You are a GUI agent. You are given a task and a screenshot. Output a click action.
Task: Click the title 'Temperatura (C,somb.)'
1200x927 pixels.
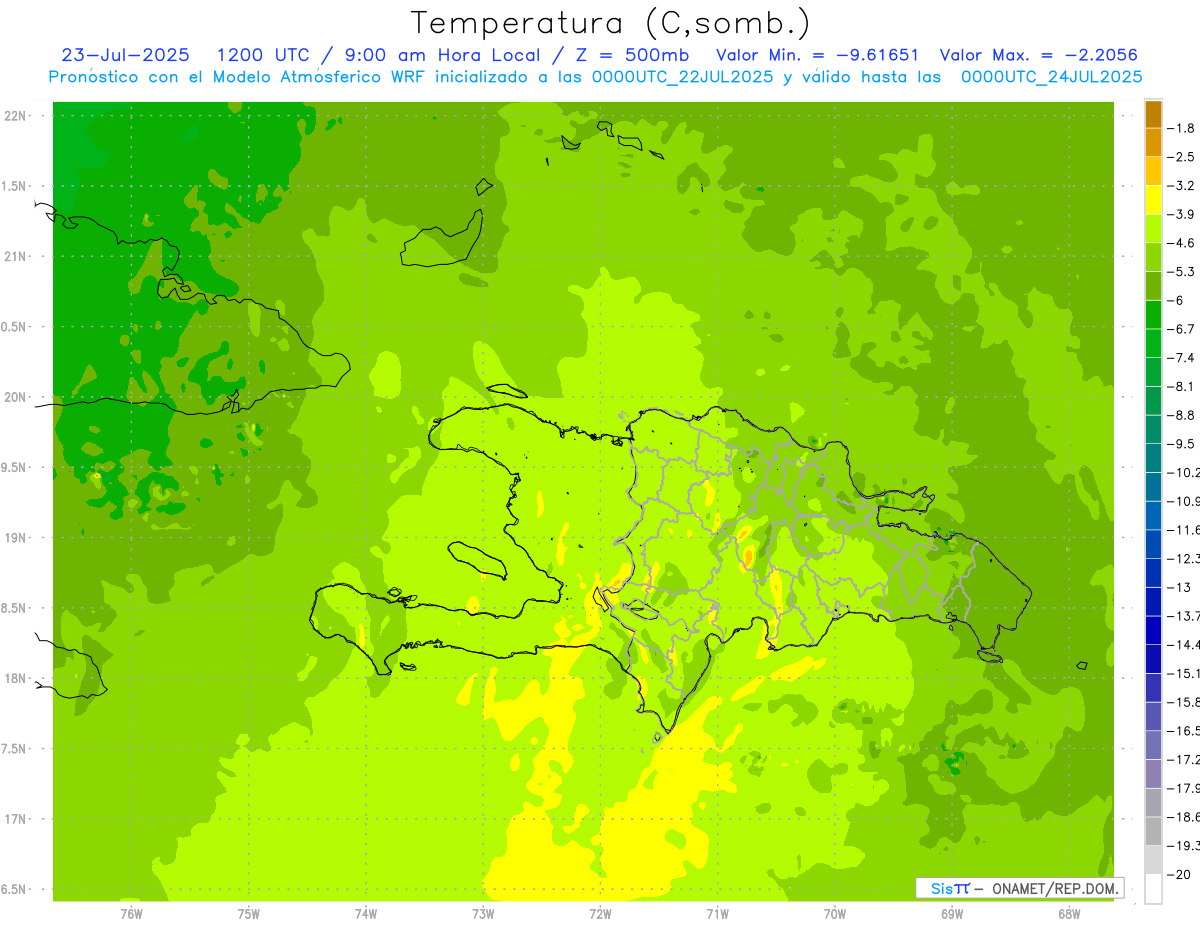click(611, 22)
